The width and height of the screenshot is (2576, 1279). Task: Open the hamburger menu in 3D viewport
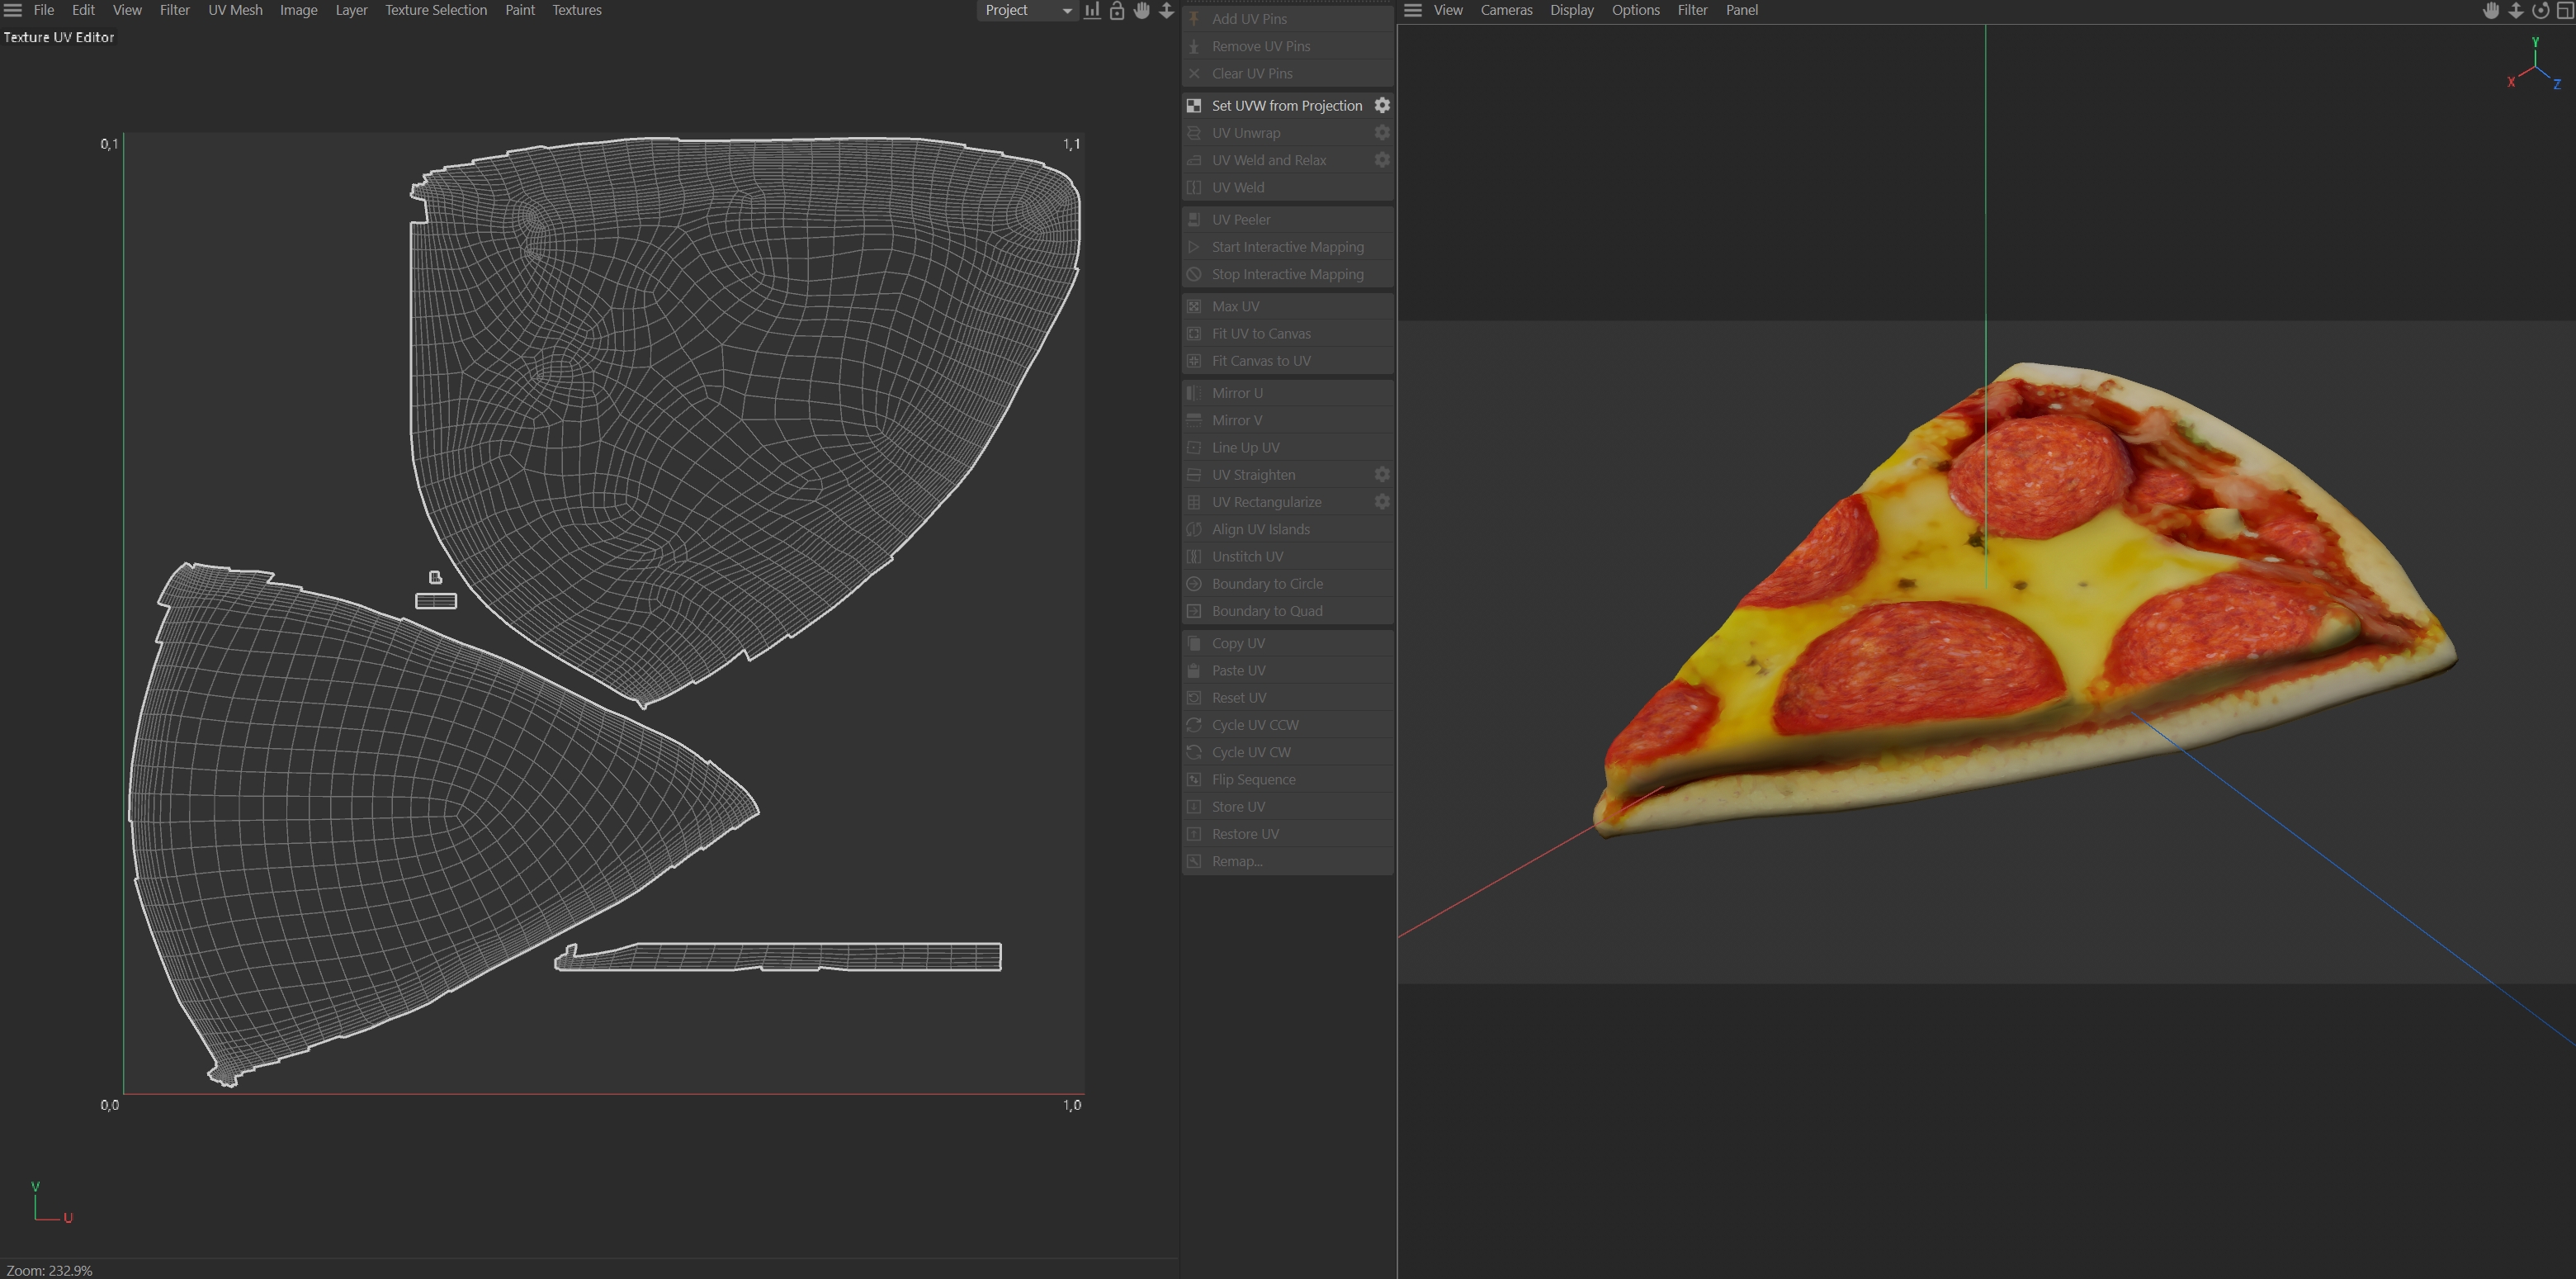point(1413,10)
